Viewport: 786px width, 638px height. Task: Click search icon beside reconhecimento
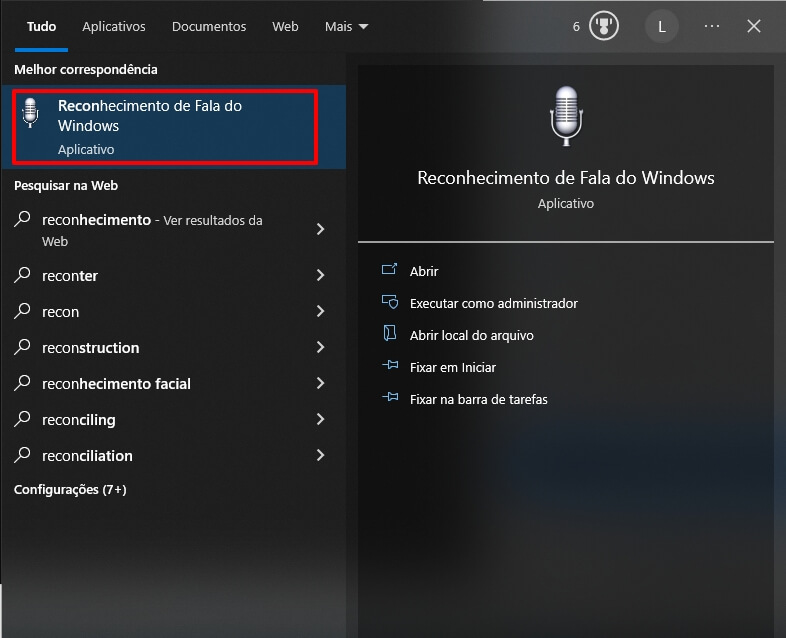(23, 219)
